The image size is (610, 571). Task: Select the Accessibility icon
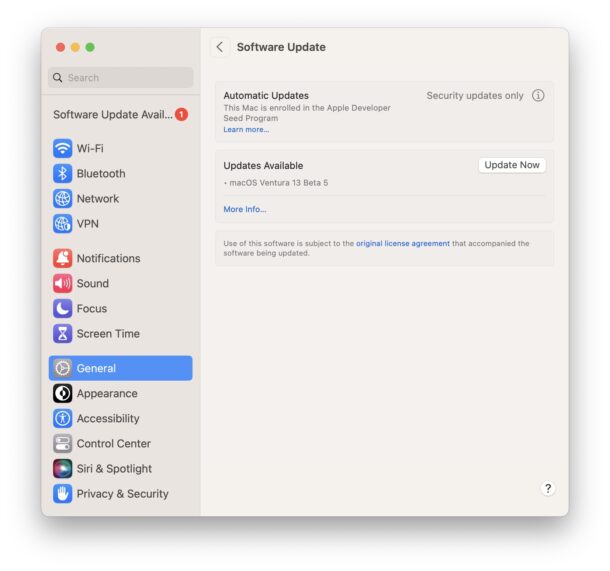coord(62,419)
